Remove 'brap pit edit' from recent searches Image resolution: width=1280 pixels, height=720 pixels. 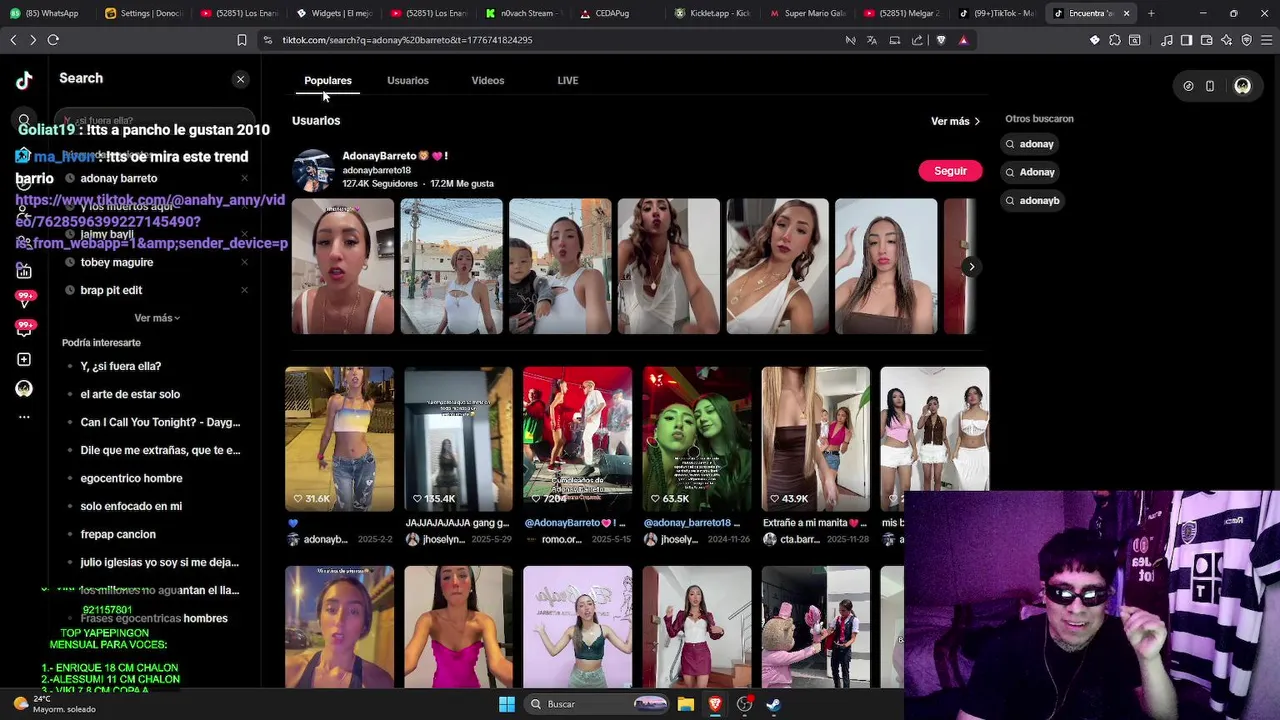pos(244,290)
